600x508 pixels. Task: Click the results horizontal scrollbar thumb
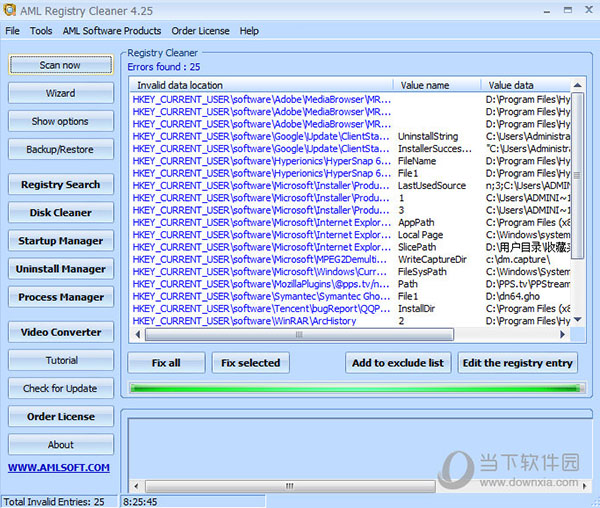299,334
